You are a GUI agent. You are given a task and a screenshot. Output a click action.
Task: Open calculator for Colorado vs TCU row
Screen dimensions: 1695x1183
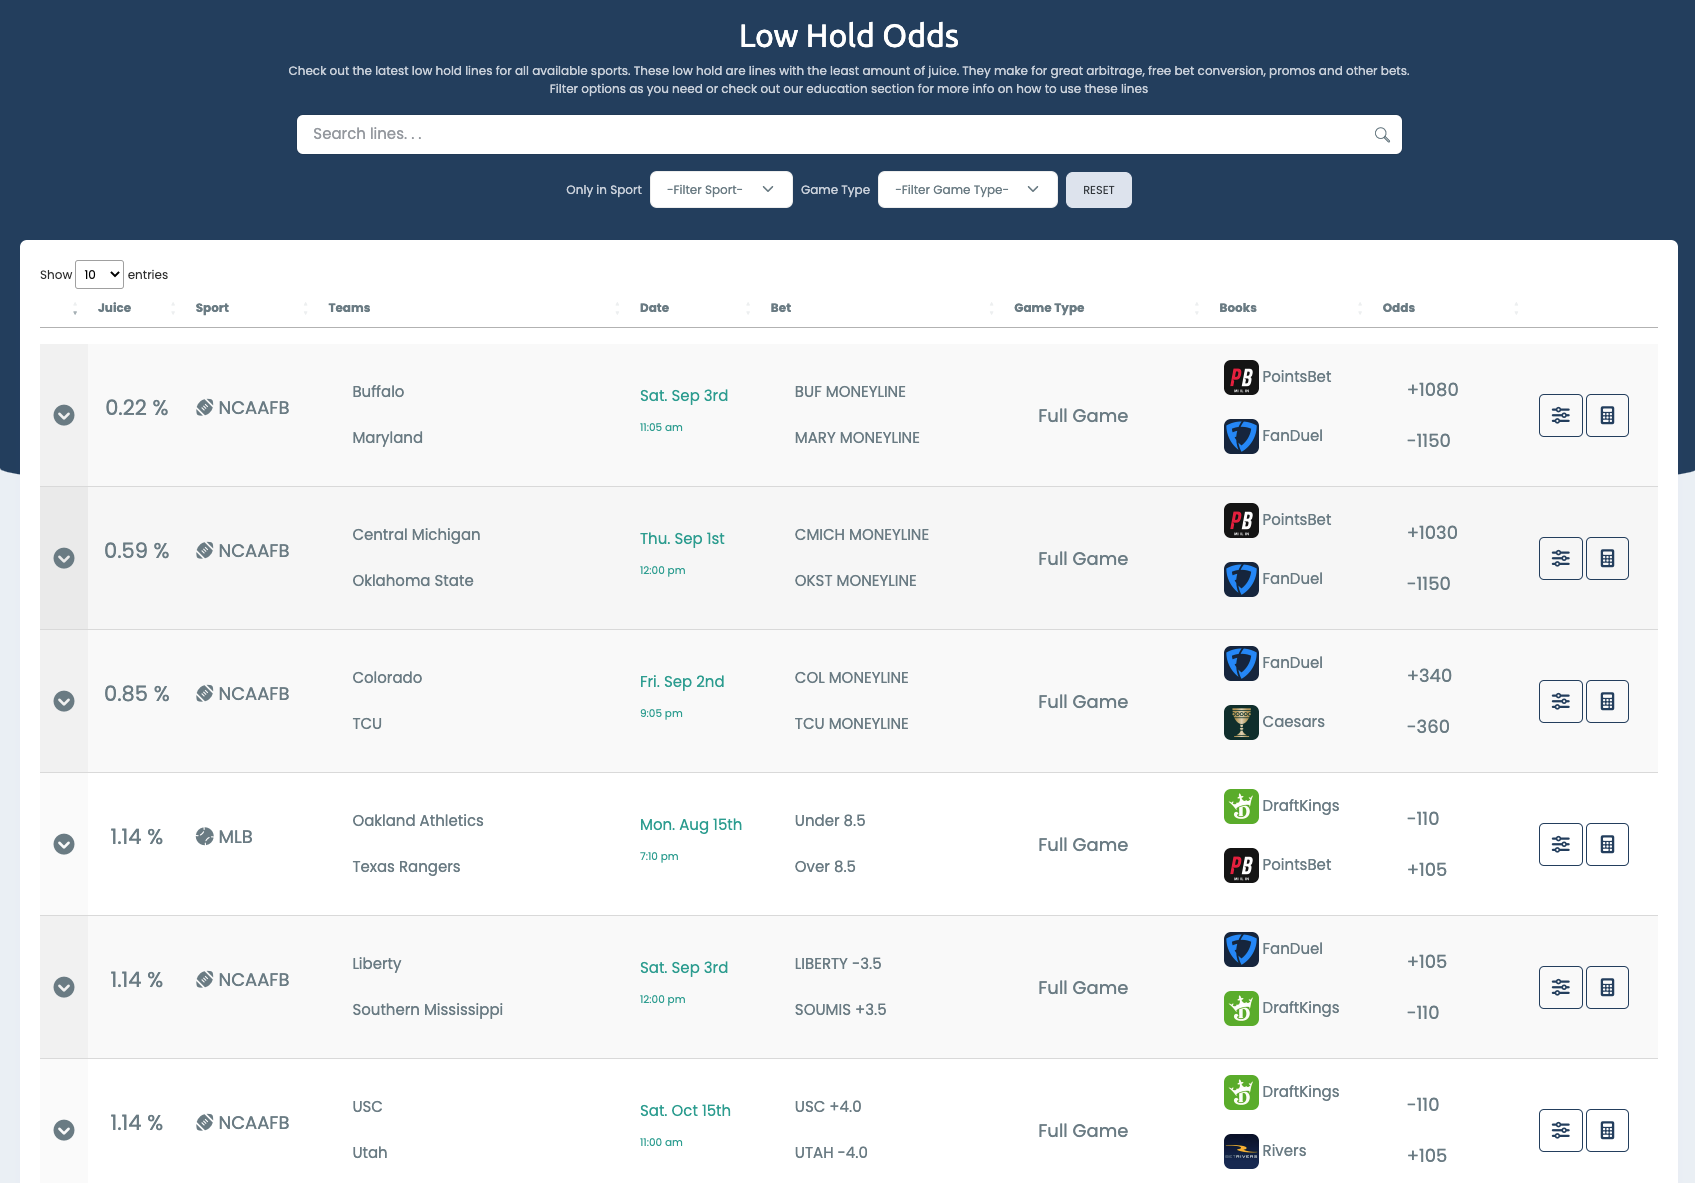point(1607,702)
